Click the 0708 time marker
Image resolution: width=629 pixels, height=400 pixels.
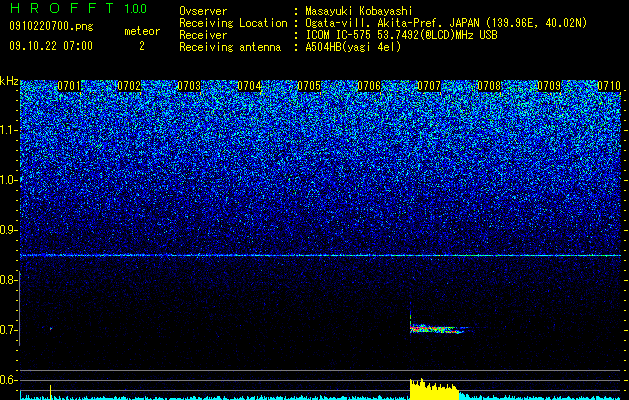(x=489, y=86)
